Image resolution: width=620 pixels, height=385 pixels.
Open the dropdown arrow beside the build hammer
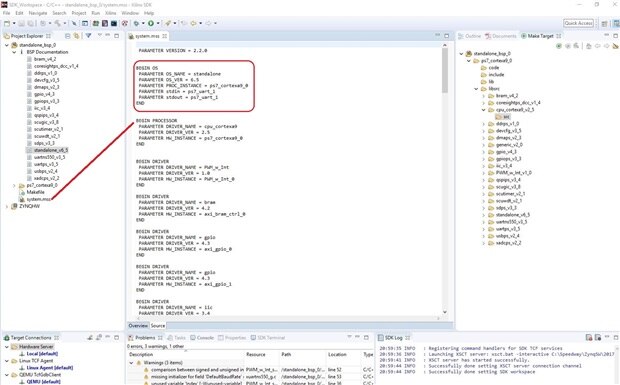[65, 23]
